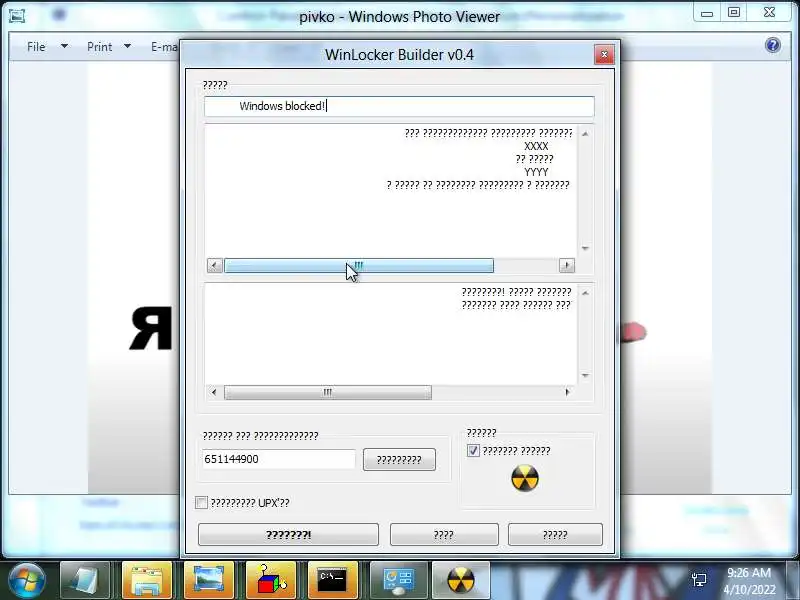This screenshot has width=800, height=600.
Task: Click the network icon in system tray
Action: click(x=699, y=580)
